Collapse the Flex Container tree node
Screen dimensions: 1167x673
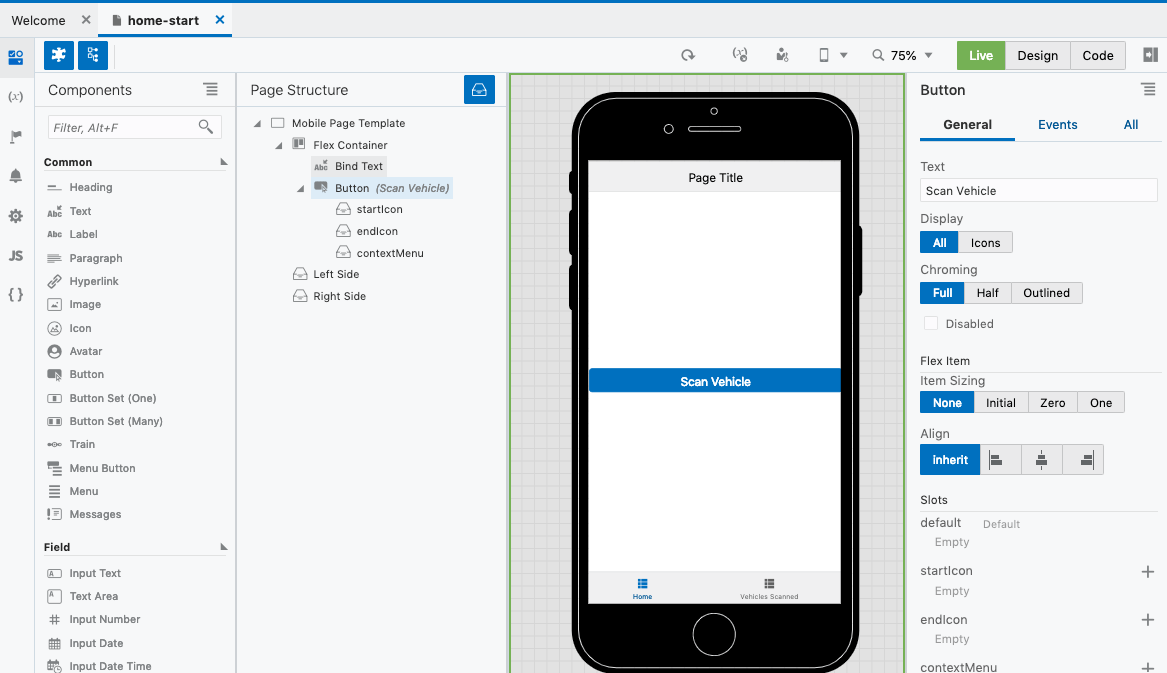coord(280,146)
